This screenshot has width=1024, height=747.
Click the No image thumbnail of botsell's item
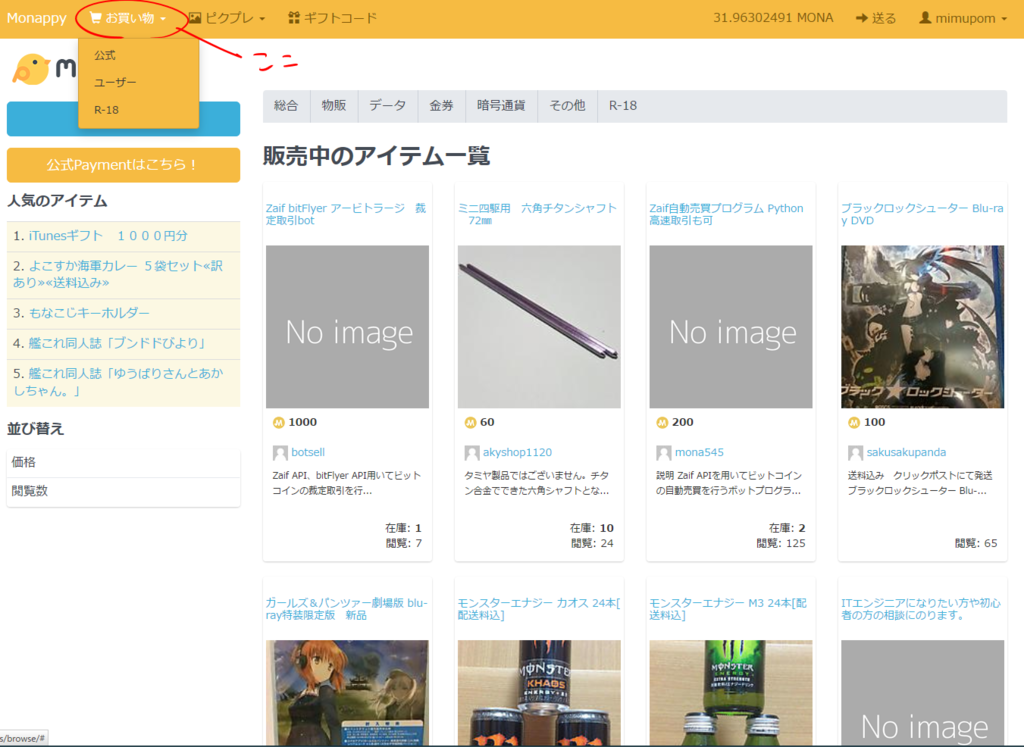(x=347, y=326)
